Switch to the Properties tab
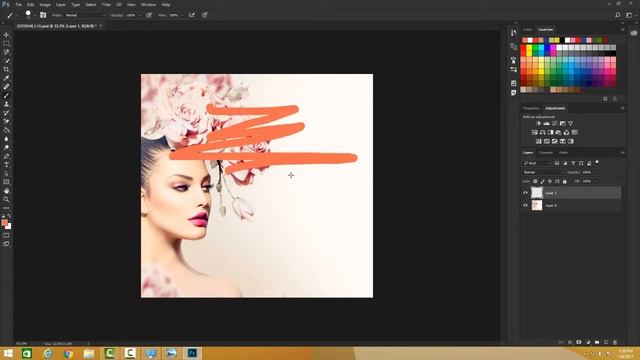This screenshot has height=360, width=640. [531, 108]
